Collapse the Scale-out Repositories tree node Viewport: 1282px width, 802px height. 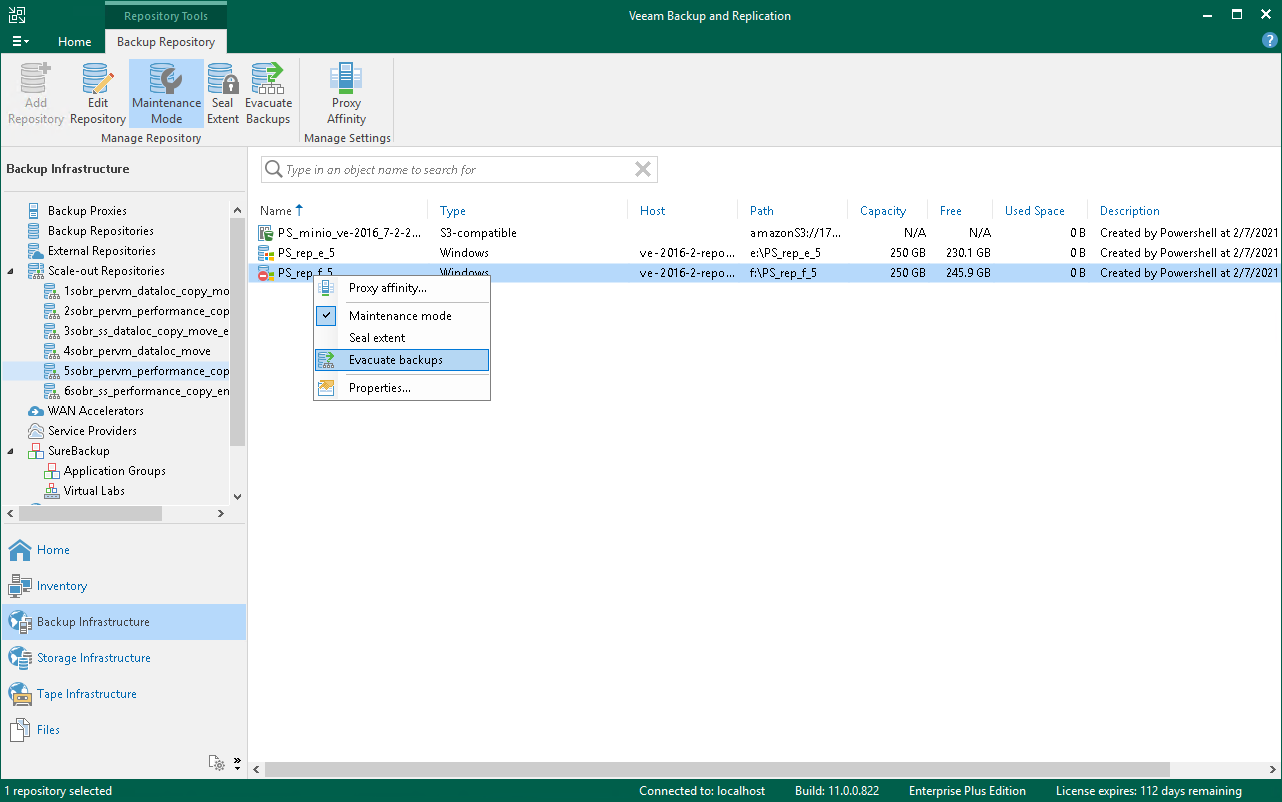pyautogui.click(x=9, y=270)
